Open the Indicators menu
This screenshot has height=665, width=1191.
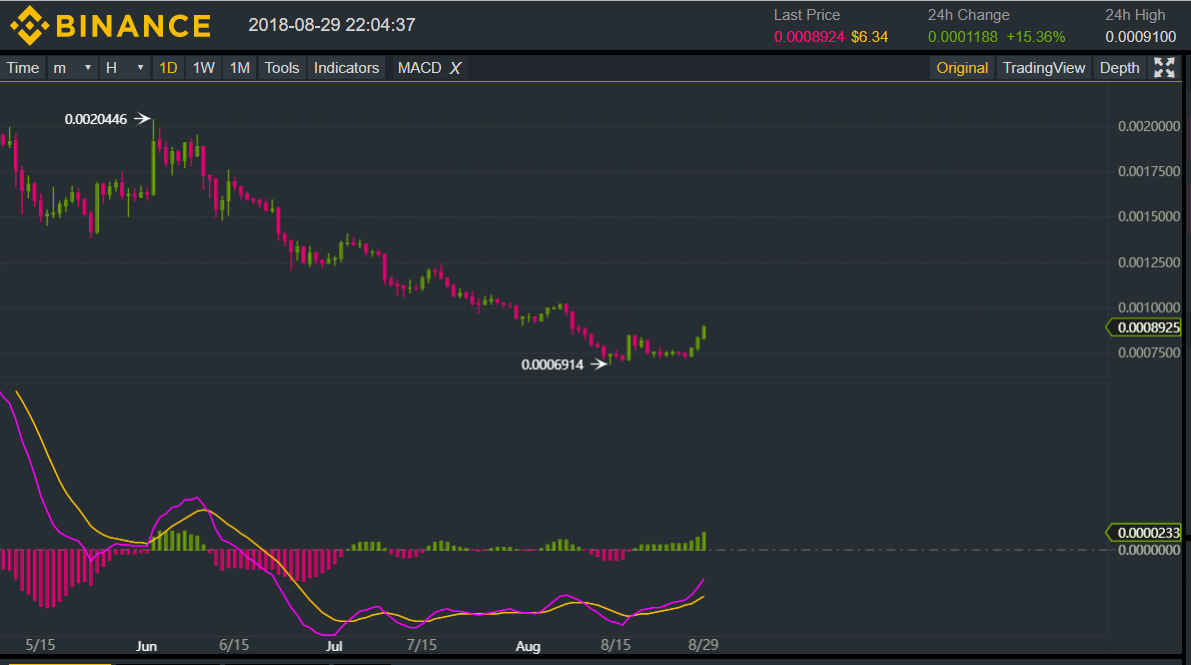click(x=346, y=68)
